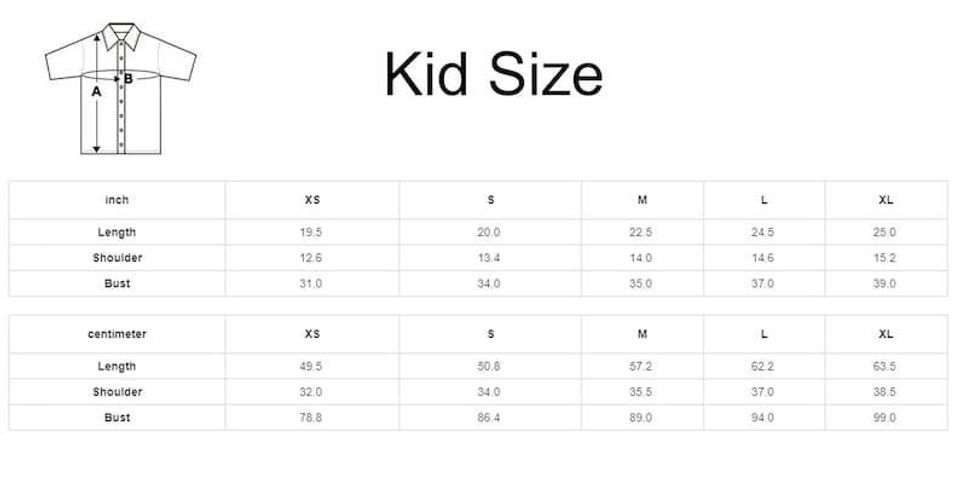
Task: Click the Kid Size title
Action: tap(493, 74)
